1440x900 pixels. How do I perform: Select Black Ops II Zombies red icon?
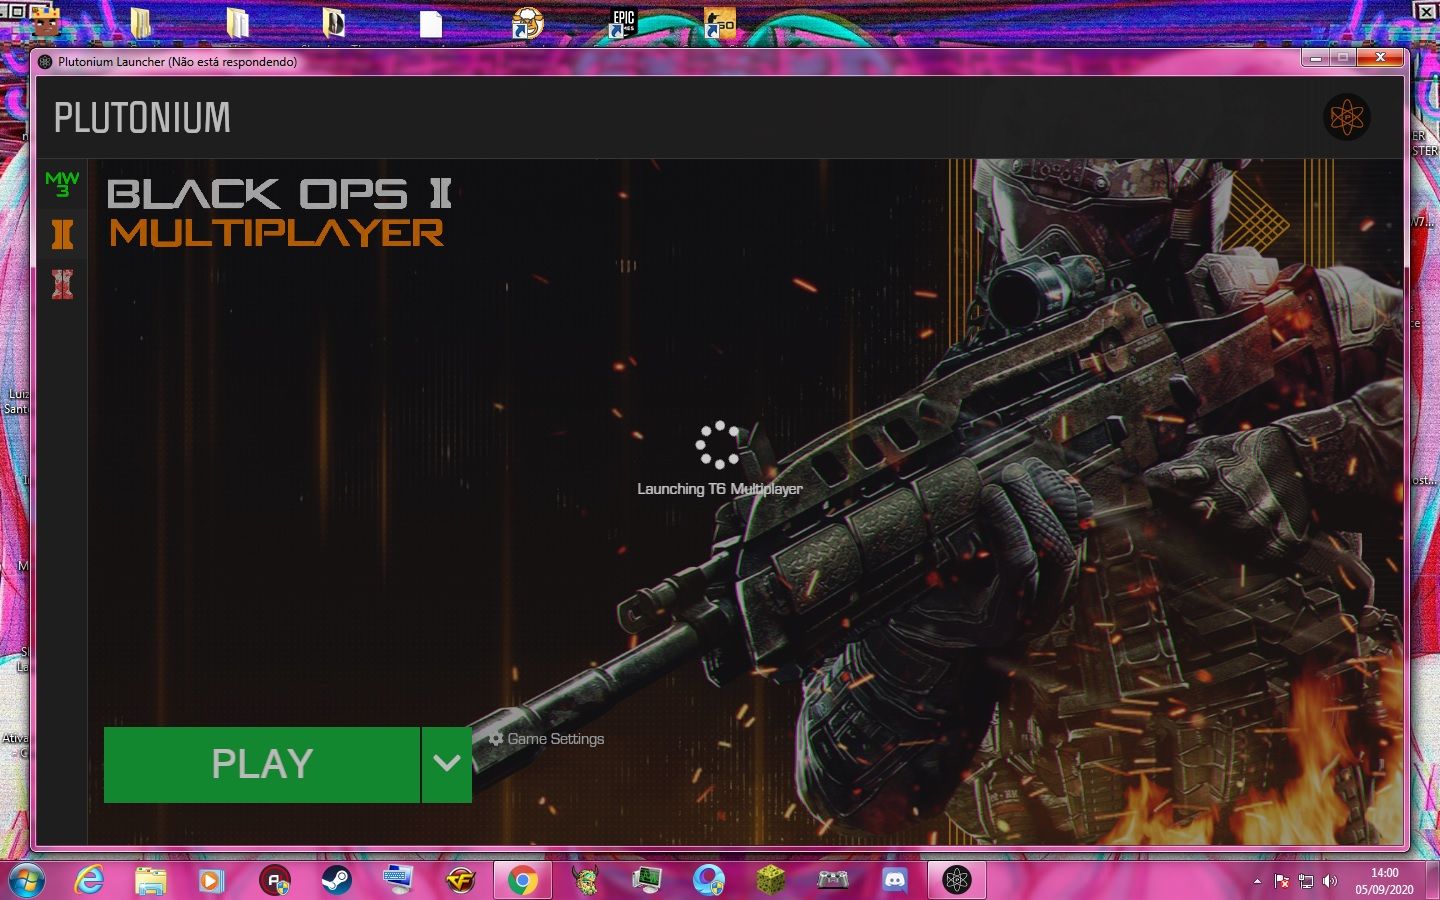[62, 285]
